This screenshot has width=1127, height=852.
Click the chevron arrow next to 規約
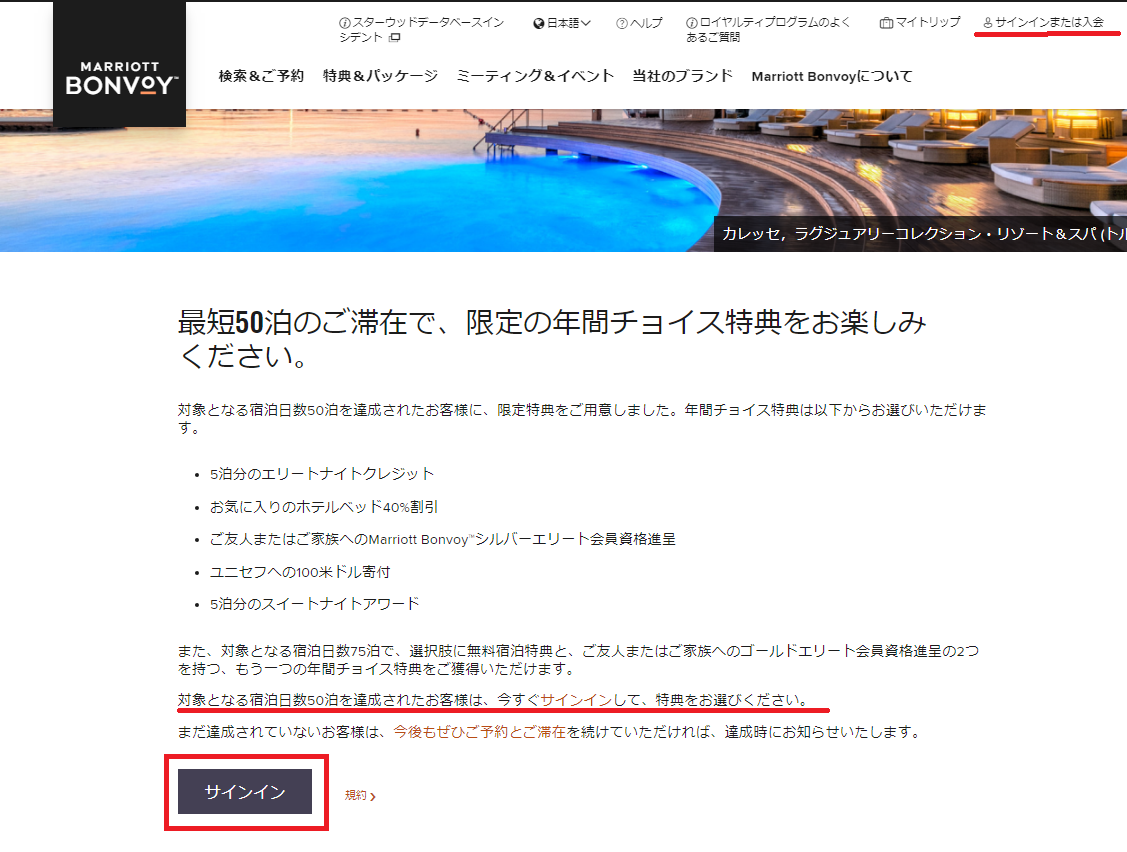[x=372, y=797]
